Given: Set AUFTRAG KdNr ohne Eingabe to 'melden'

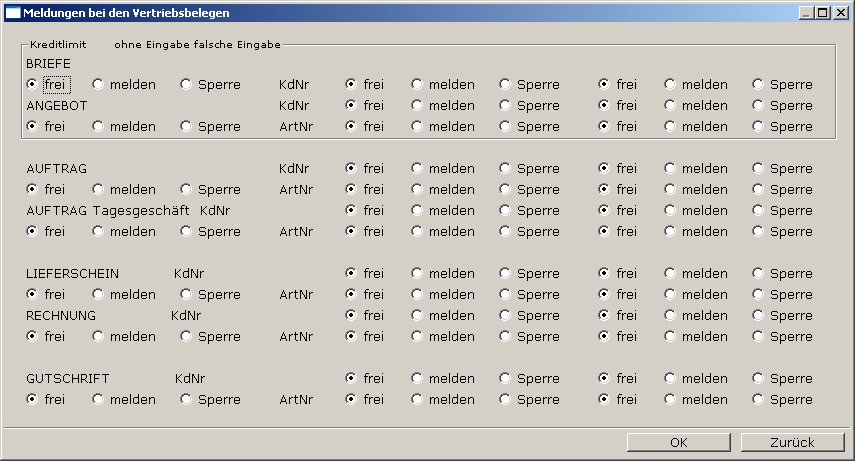Looking at the screenshot, I should 417,169.
